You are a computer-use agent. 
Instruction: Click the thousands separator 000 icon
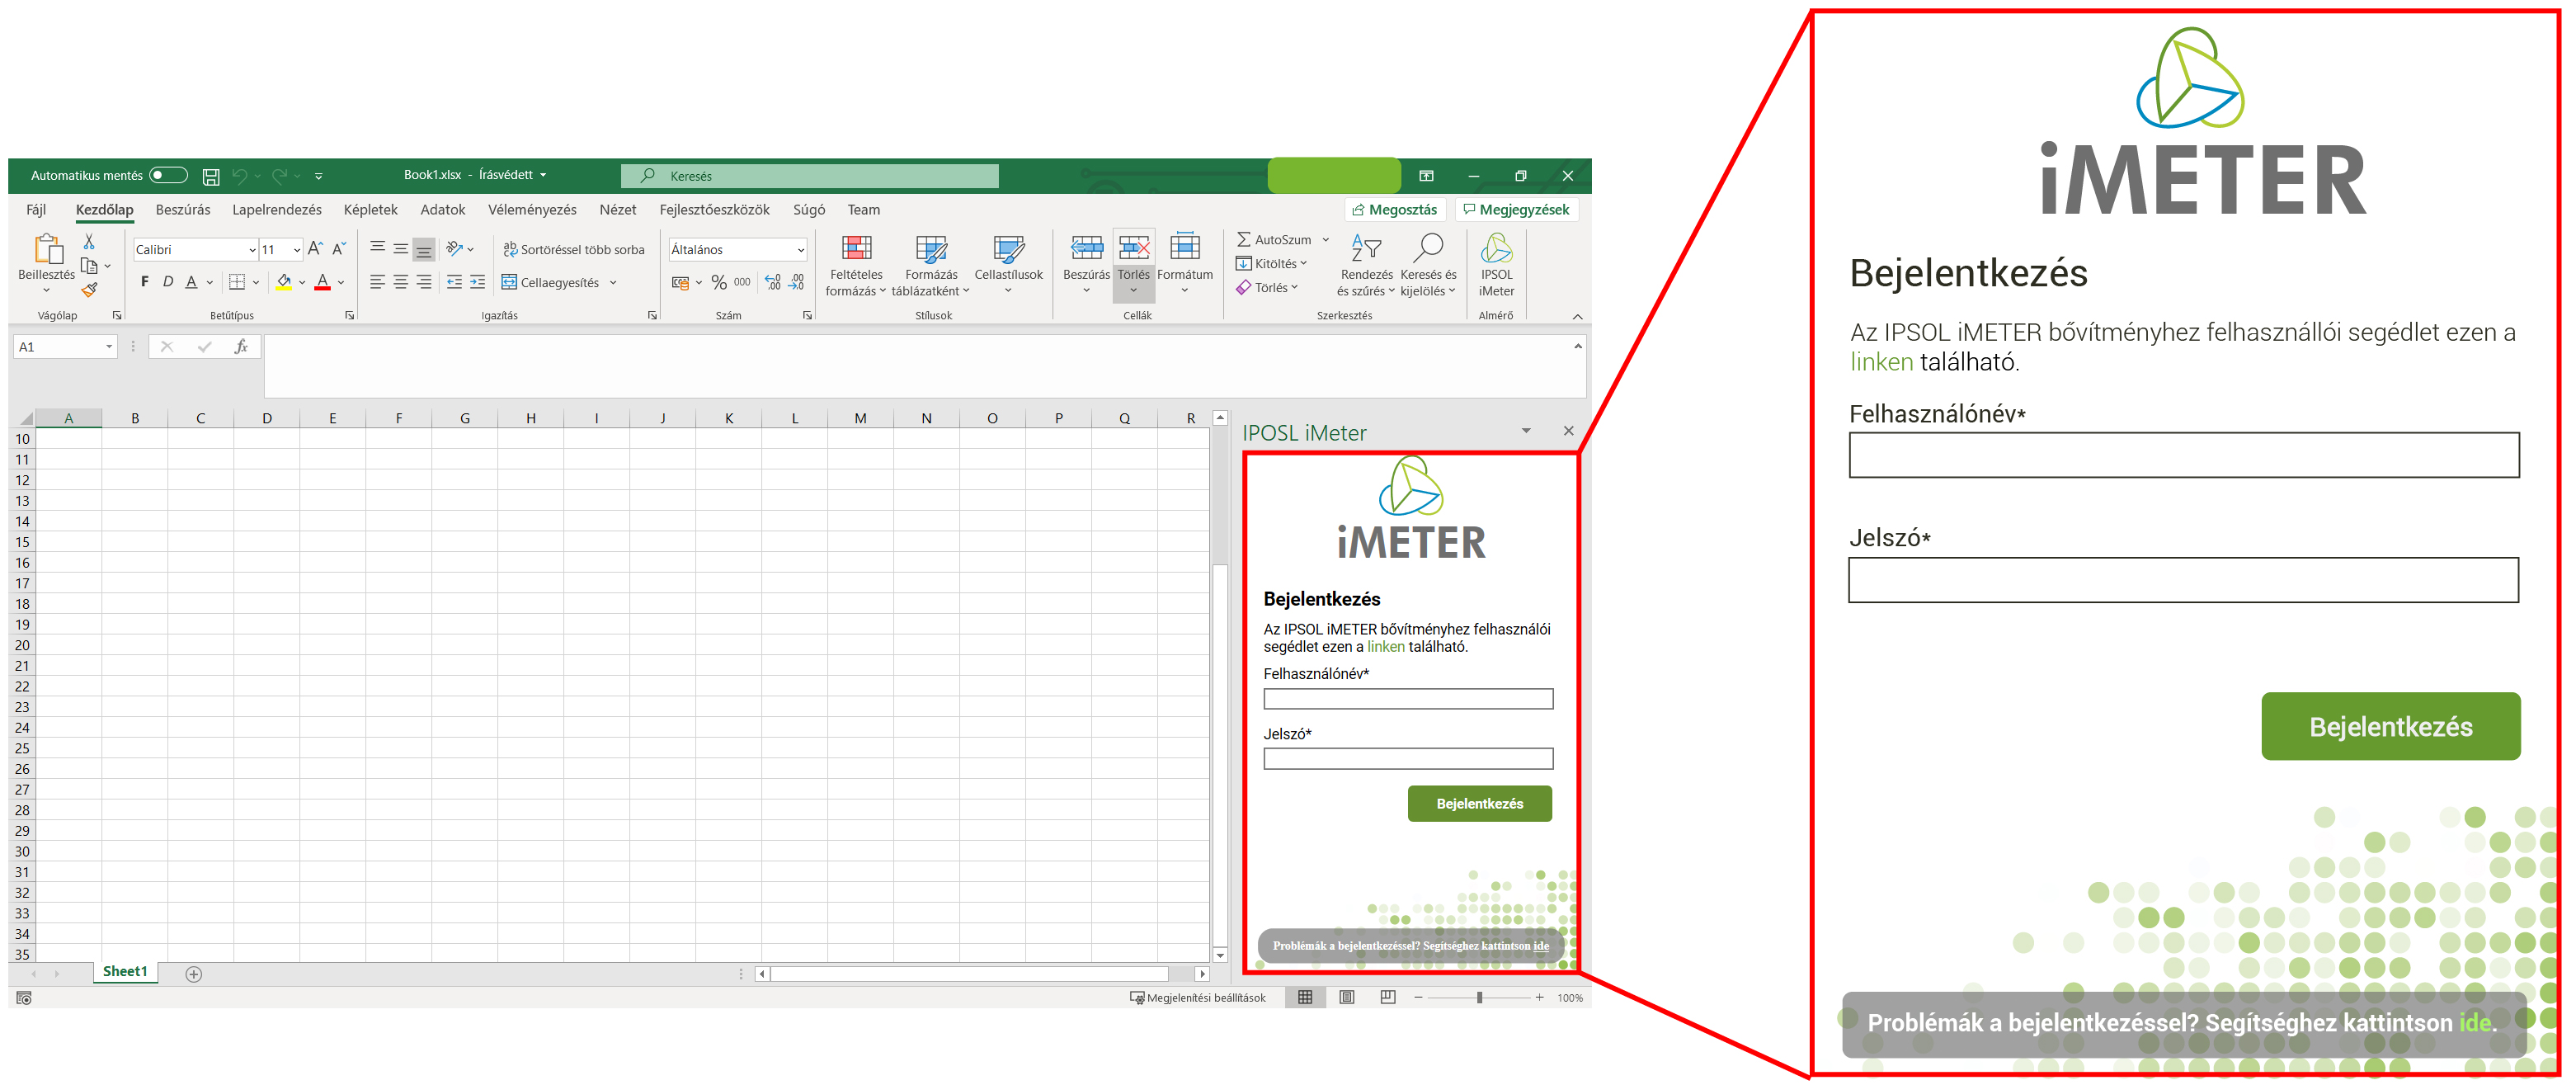tap(742, 282)
